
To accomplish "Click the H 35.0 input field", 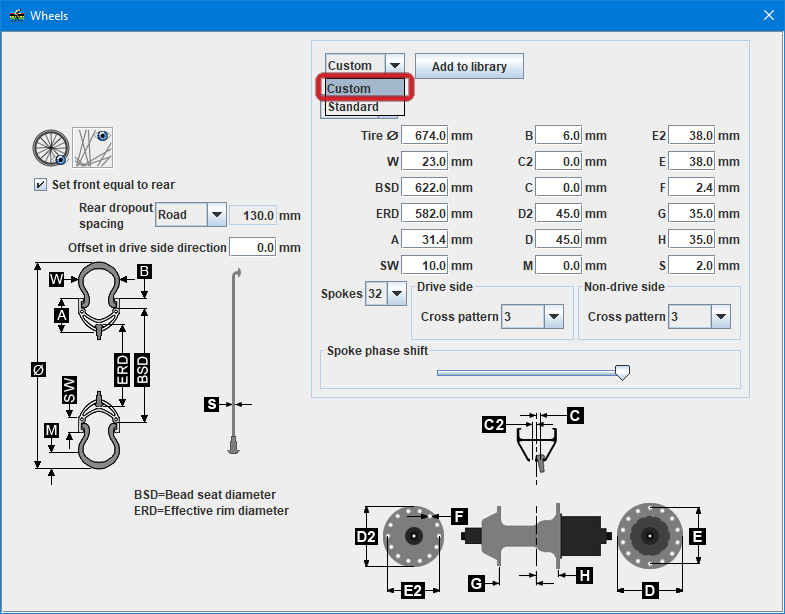I will tap(692, 240).
